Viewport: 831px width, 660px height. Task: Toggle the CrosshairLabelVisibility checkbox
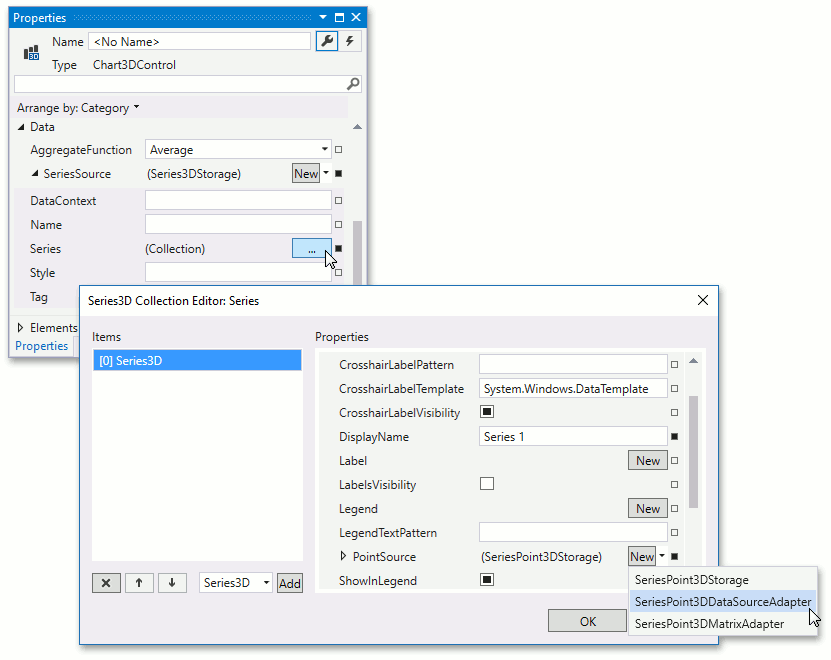(x=487, y=412)
